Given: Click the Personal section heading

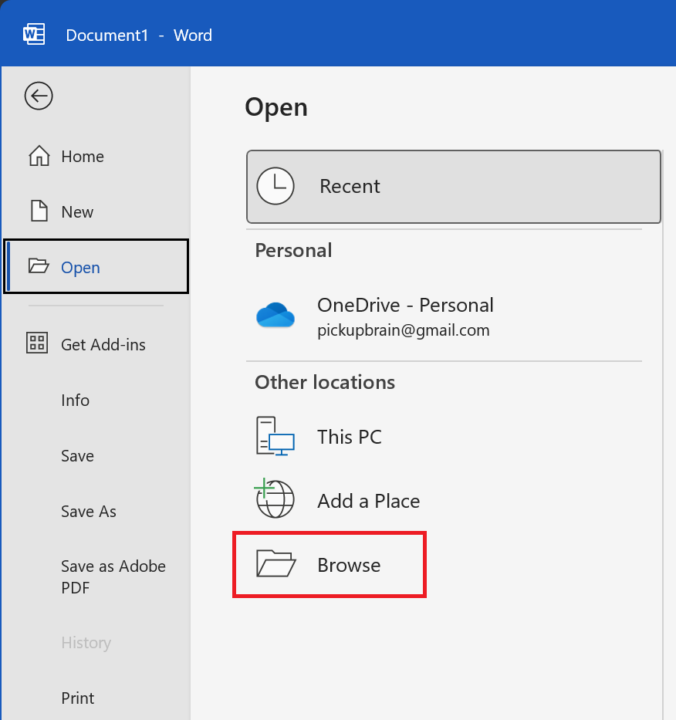Looking at the screenshot, I should pyautogui.click(x=293, y=251).
